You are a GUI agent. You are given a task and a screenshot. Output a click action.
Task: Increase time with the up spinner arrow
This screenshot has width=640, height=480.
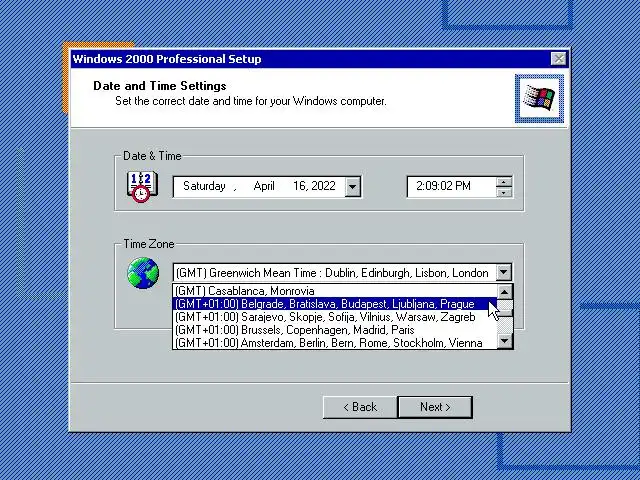click(x=504, y=182)
